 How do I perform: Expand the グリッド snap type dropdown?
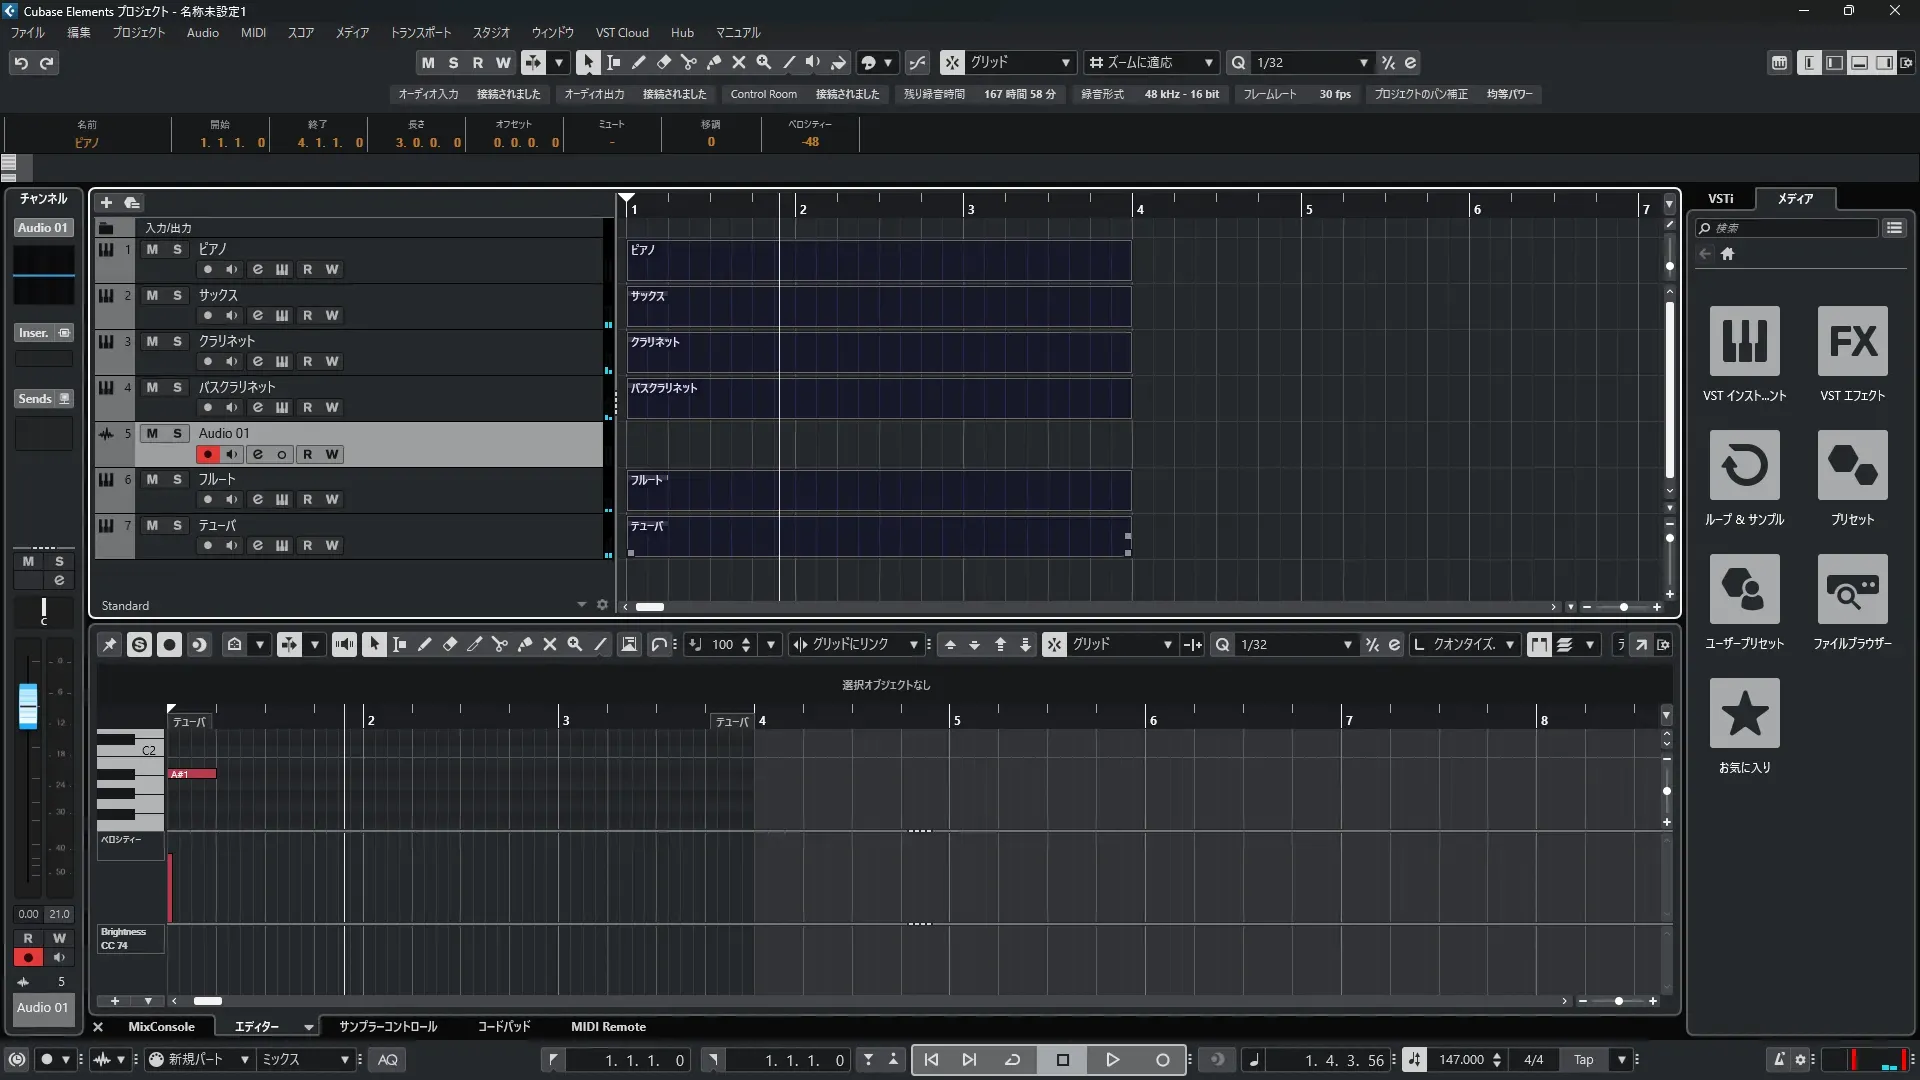point(1065,62)
